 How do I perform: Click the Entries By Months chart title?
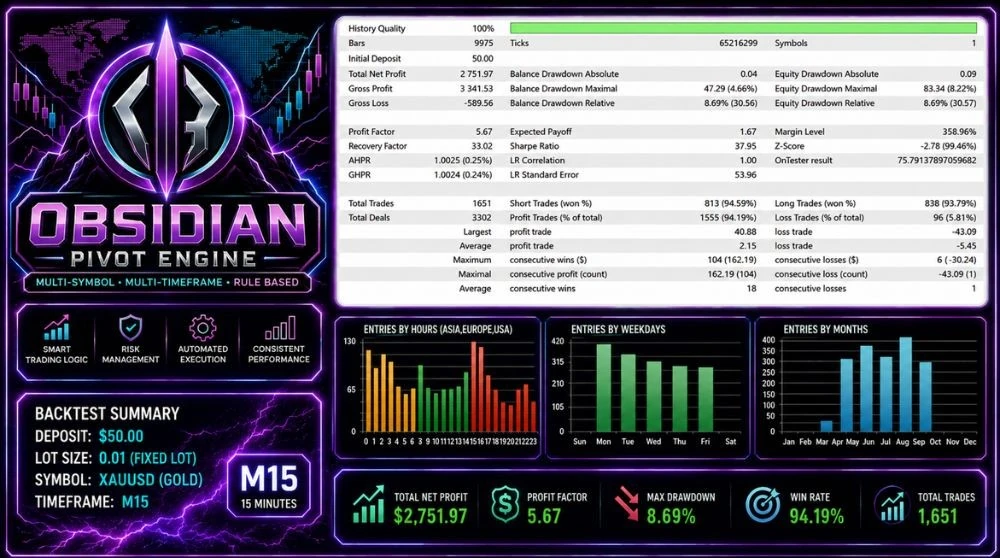click(825, 329)
